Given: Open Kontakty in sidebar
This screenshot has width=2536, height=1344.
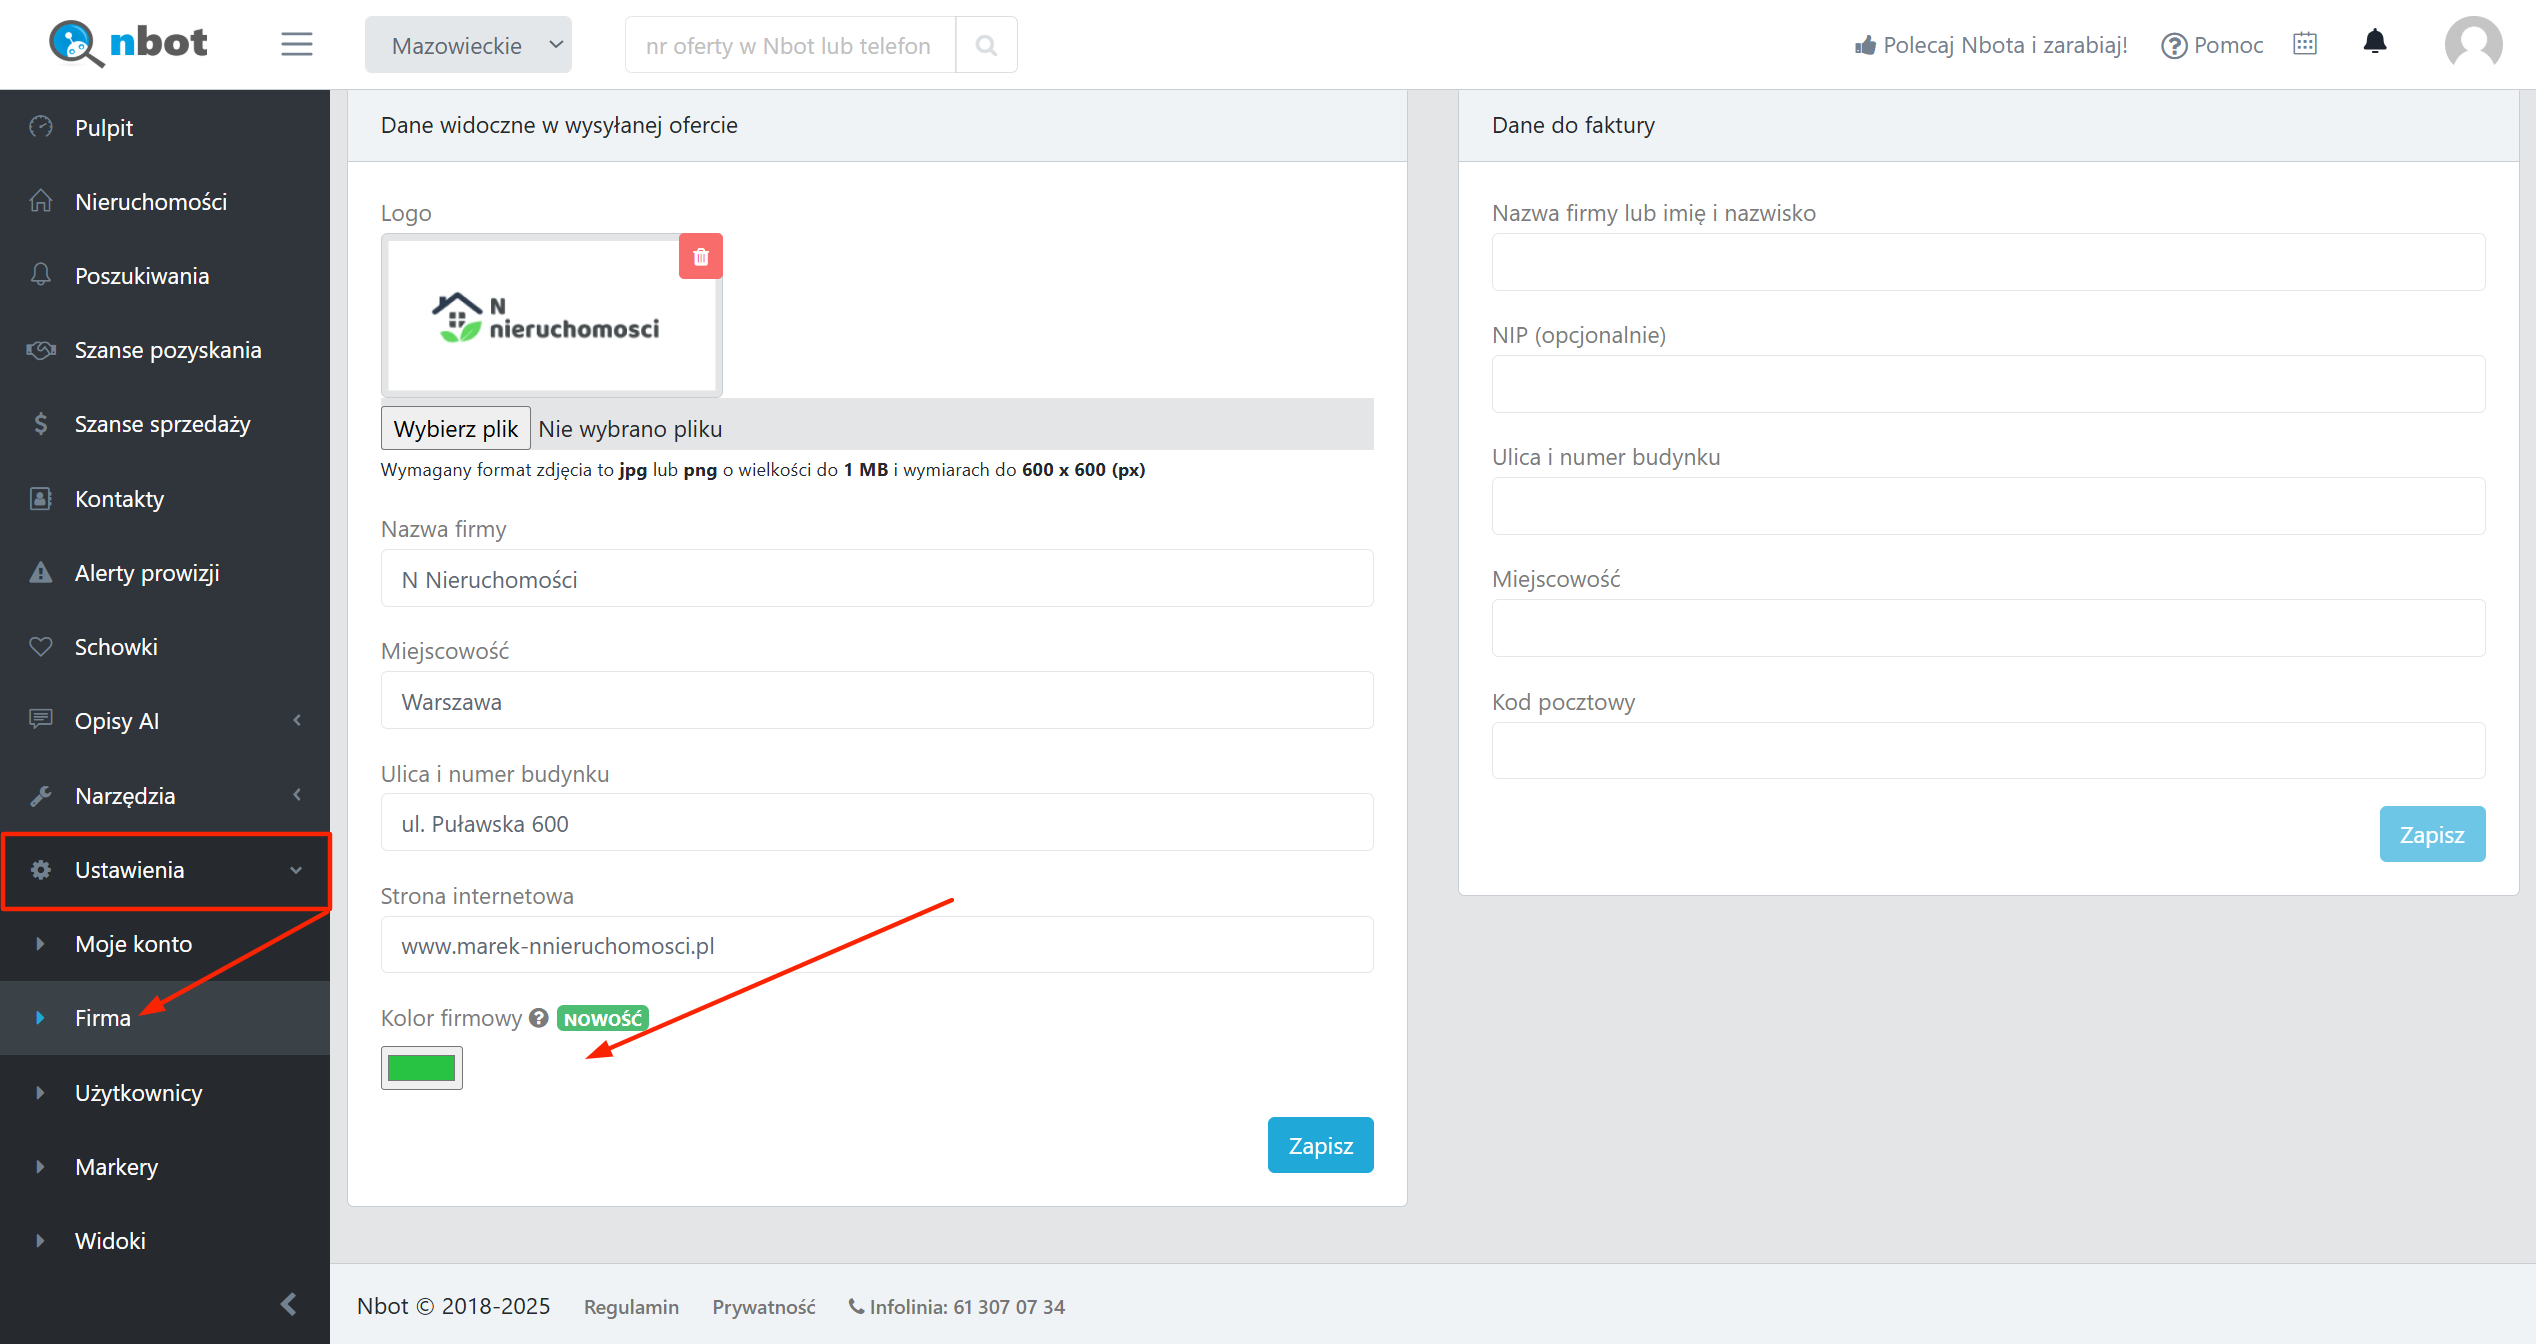Looking at the screenshot, I should [x=165, y=498].
